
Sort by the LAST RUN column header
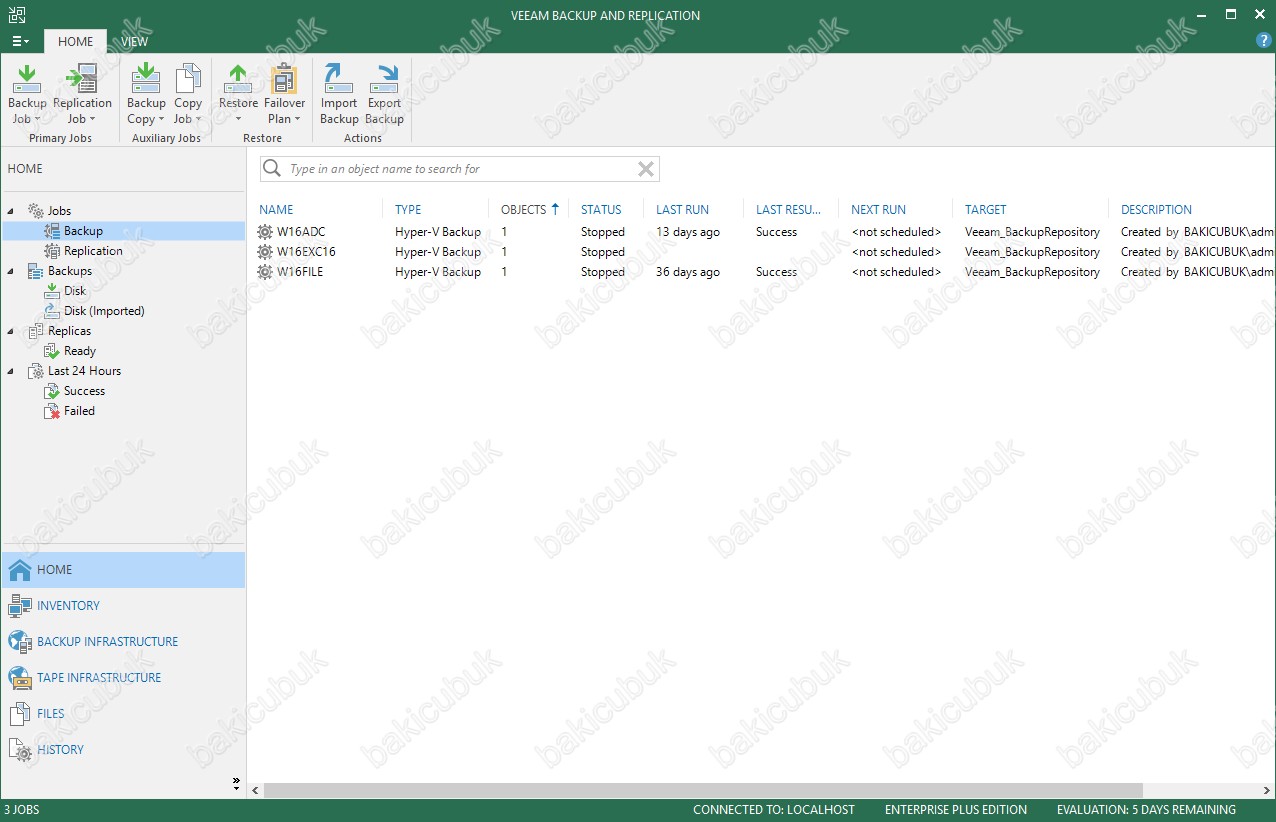682,209
